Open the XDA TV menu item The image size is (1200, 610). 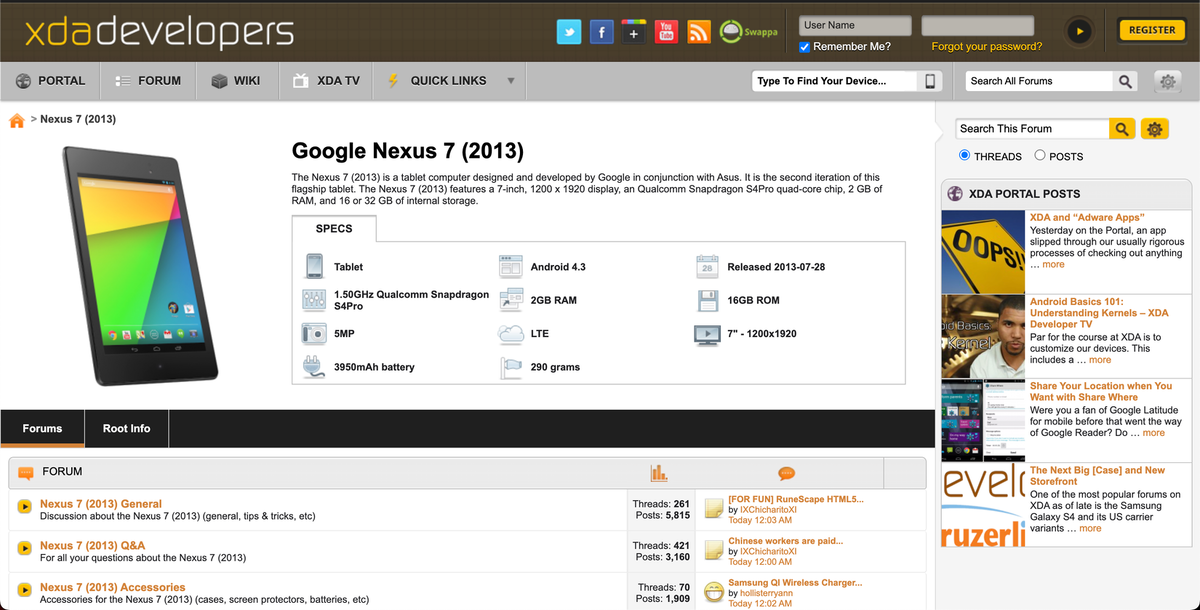pos(326,81)
